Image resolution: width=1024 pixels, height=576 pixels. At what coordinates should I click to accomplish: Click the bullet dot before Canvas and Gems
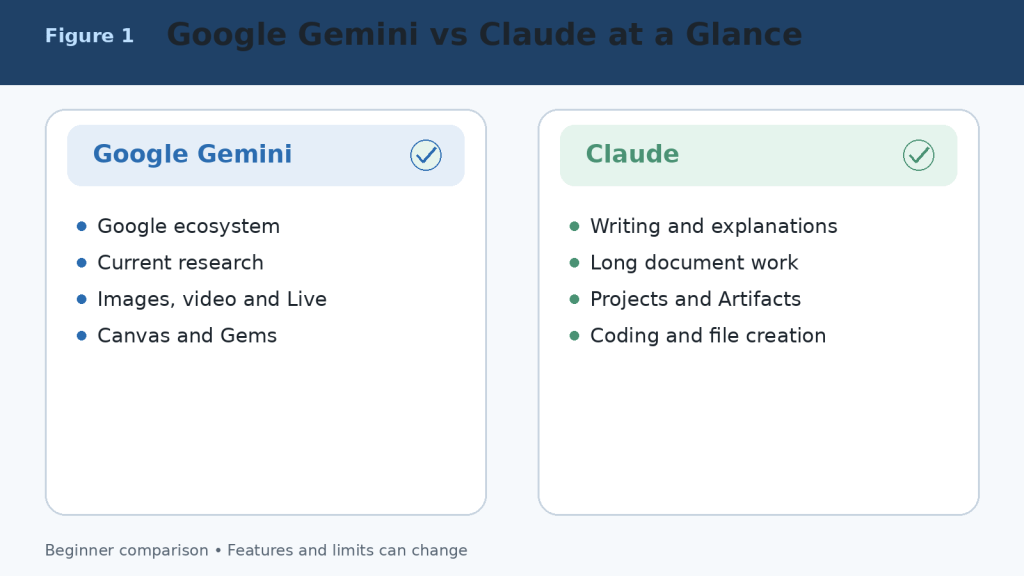click(x=82, y=336)
